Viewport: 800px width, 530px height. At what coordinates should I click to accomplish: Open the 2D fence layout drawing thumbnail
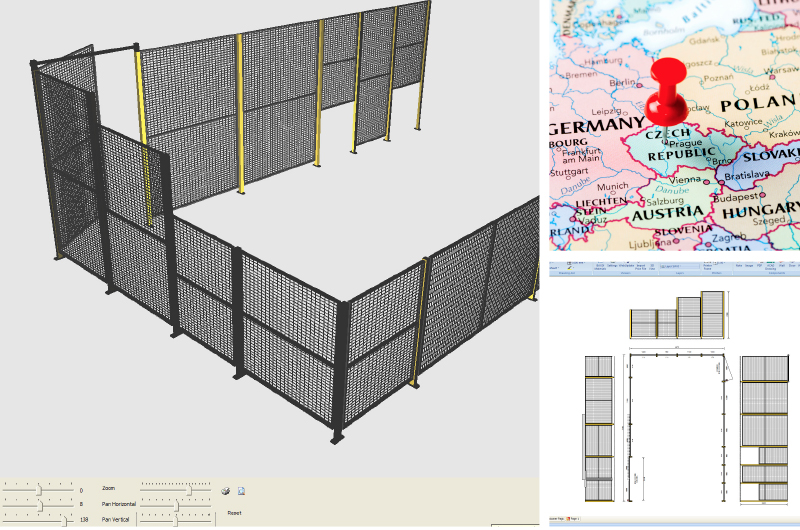coord(674,393)
